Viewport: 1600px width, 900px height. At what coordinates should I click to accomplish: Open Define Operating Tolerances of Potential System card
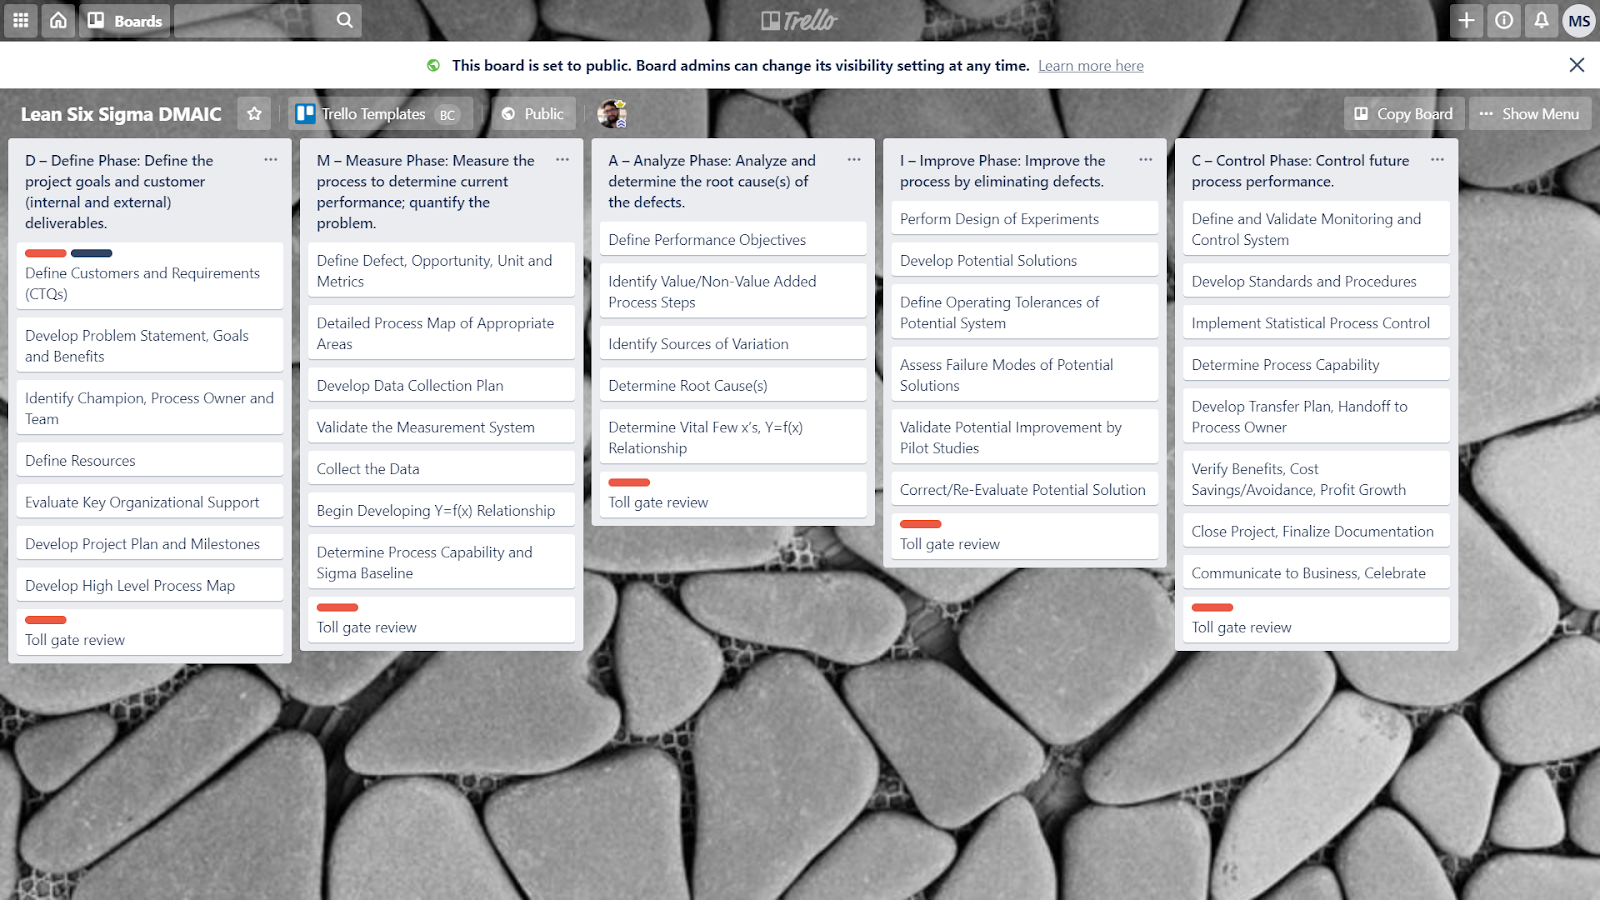1025,312
